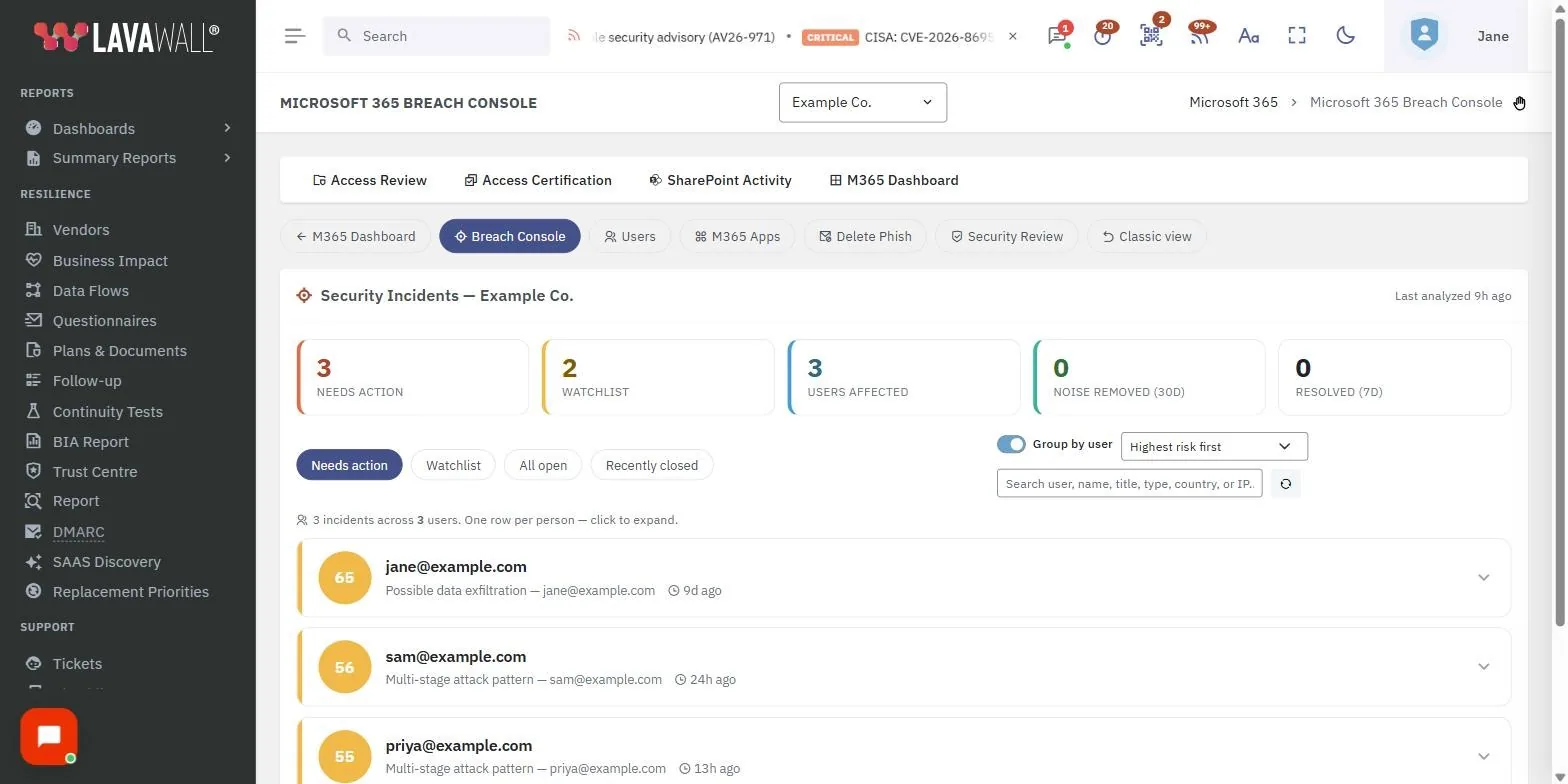Open SAAS Discovery in the sidebar
This screenshot has height=784, width=1568.
(106, 562)
